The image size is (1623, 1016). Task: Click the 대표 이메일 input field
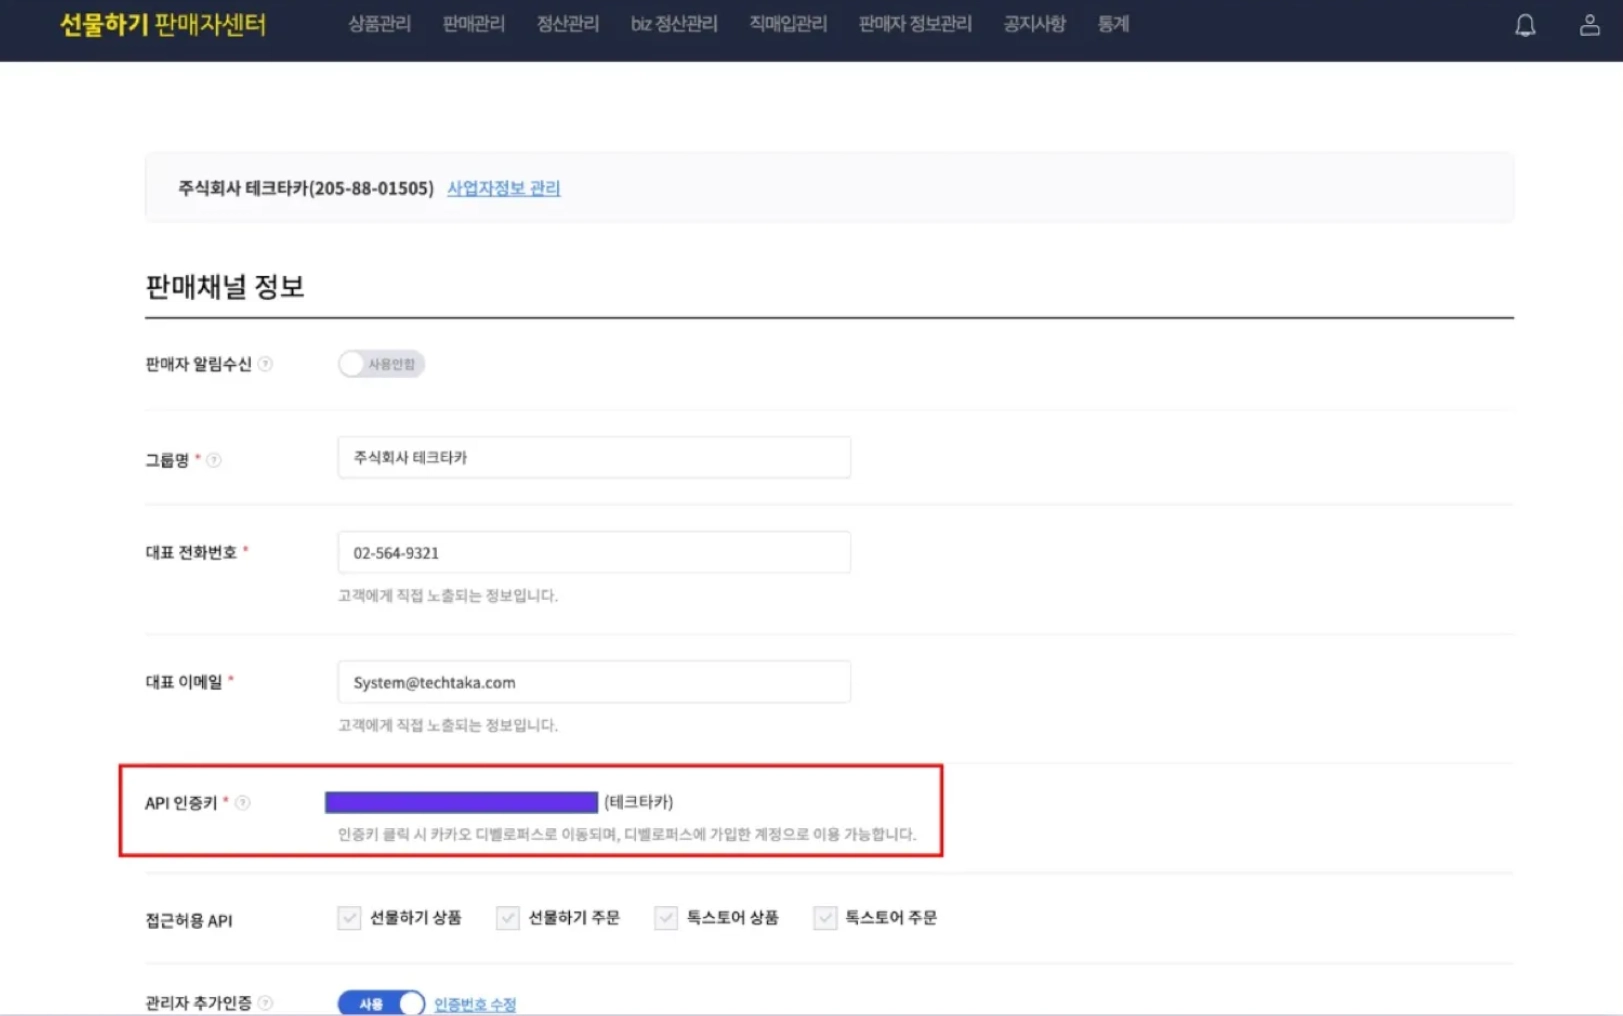(594, 682)
